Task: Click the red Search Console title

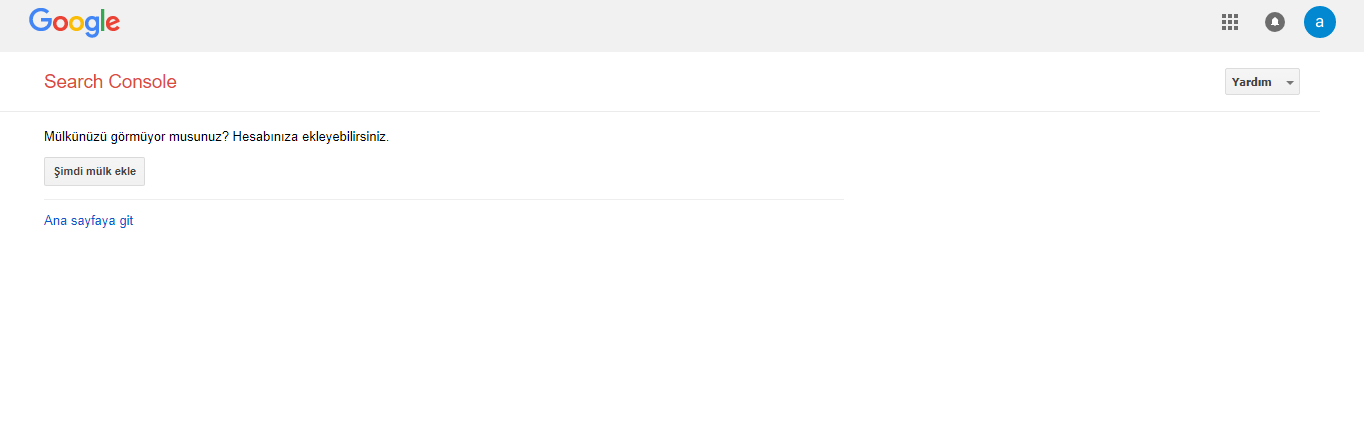Action: click(x=110, y=82)
